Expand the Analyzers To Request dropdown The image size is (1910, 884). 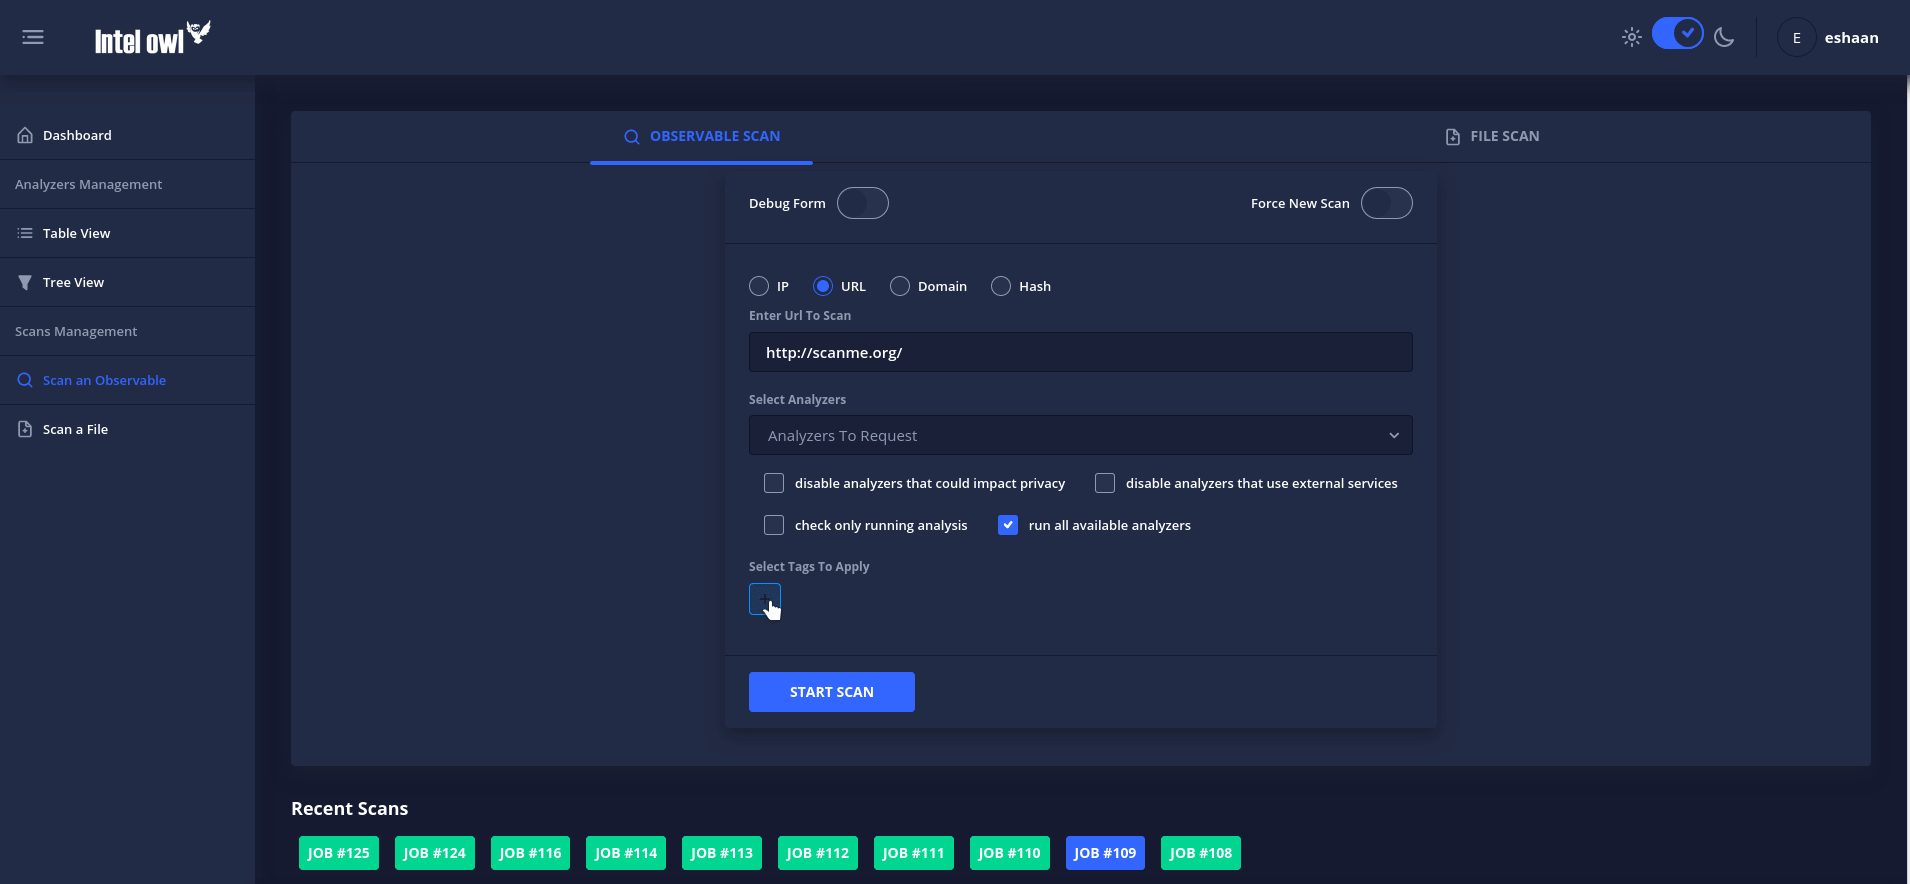coord(1080,436)
